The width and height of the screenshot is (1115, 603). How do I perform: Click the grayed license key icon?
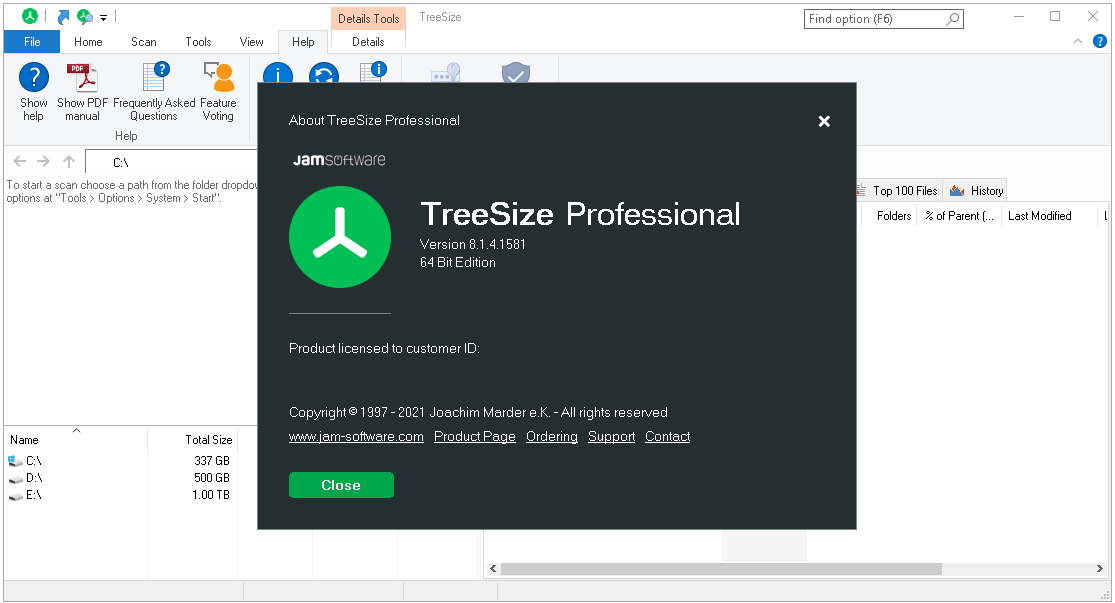(x=446, y=73)
